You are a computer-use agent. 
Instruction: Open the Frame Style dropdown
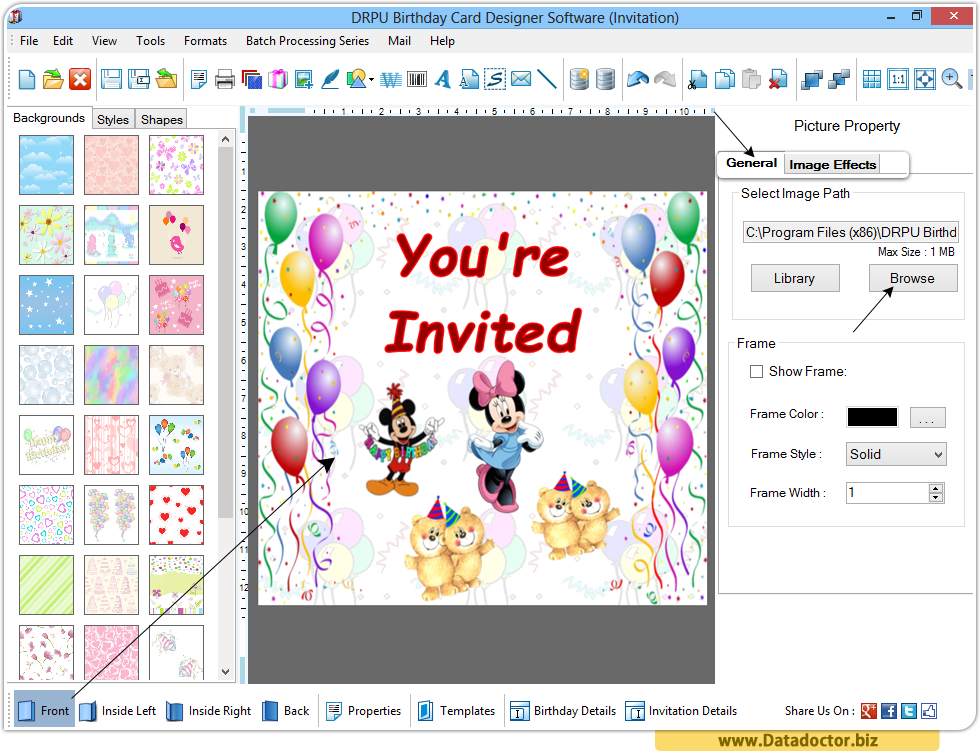(896, 454)
